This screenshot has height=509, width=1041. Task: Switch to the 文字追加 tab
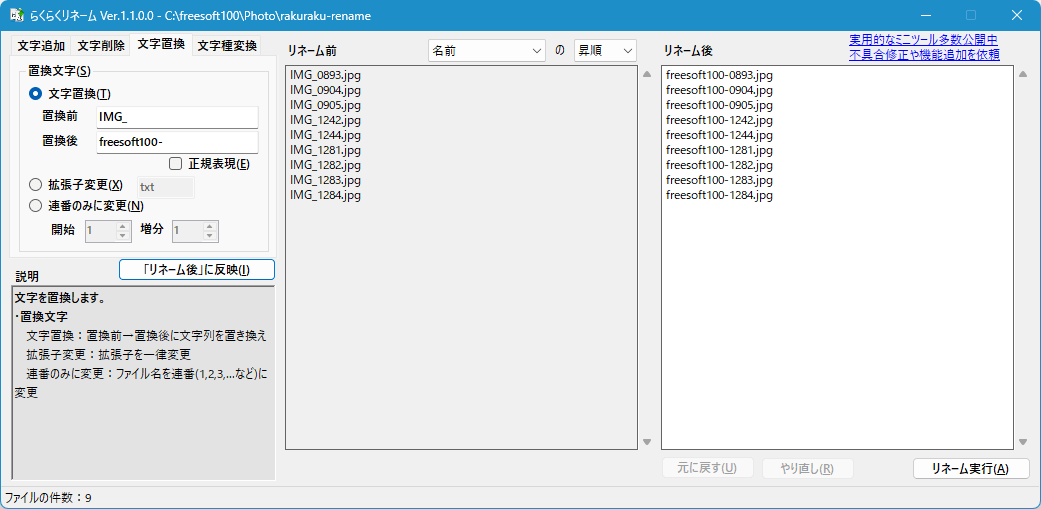click(x=41, y=46)
